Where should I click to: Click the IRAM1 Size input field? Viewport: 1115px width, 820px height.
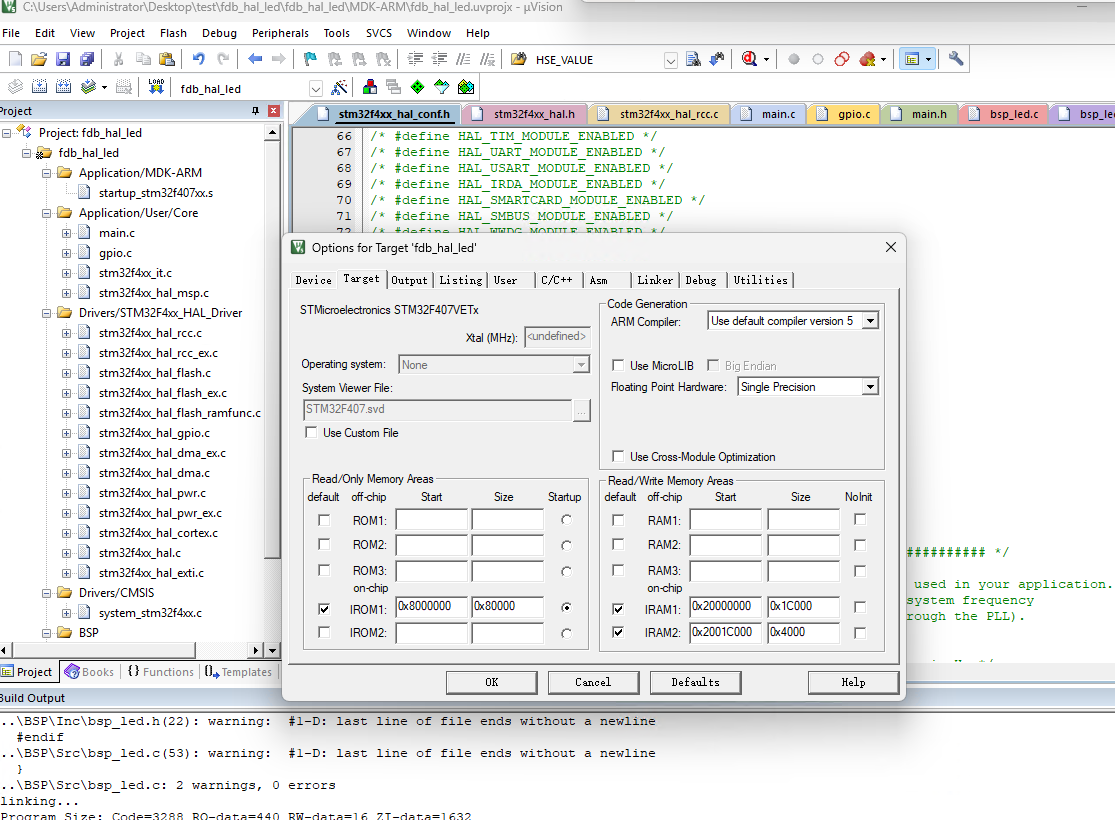[x=804, y=607]
